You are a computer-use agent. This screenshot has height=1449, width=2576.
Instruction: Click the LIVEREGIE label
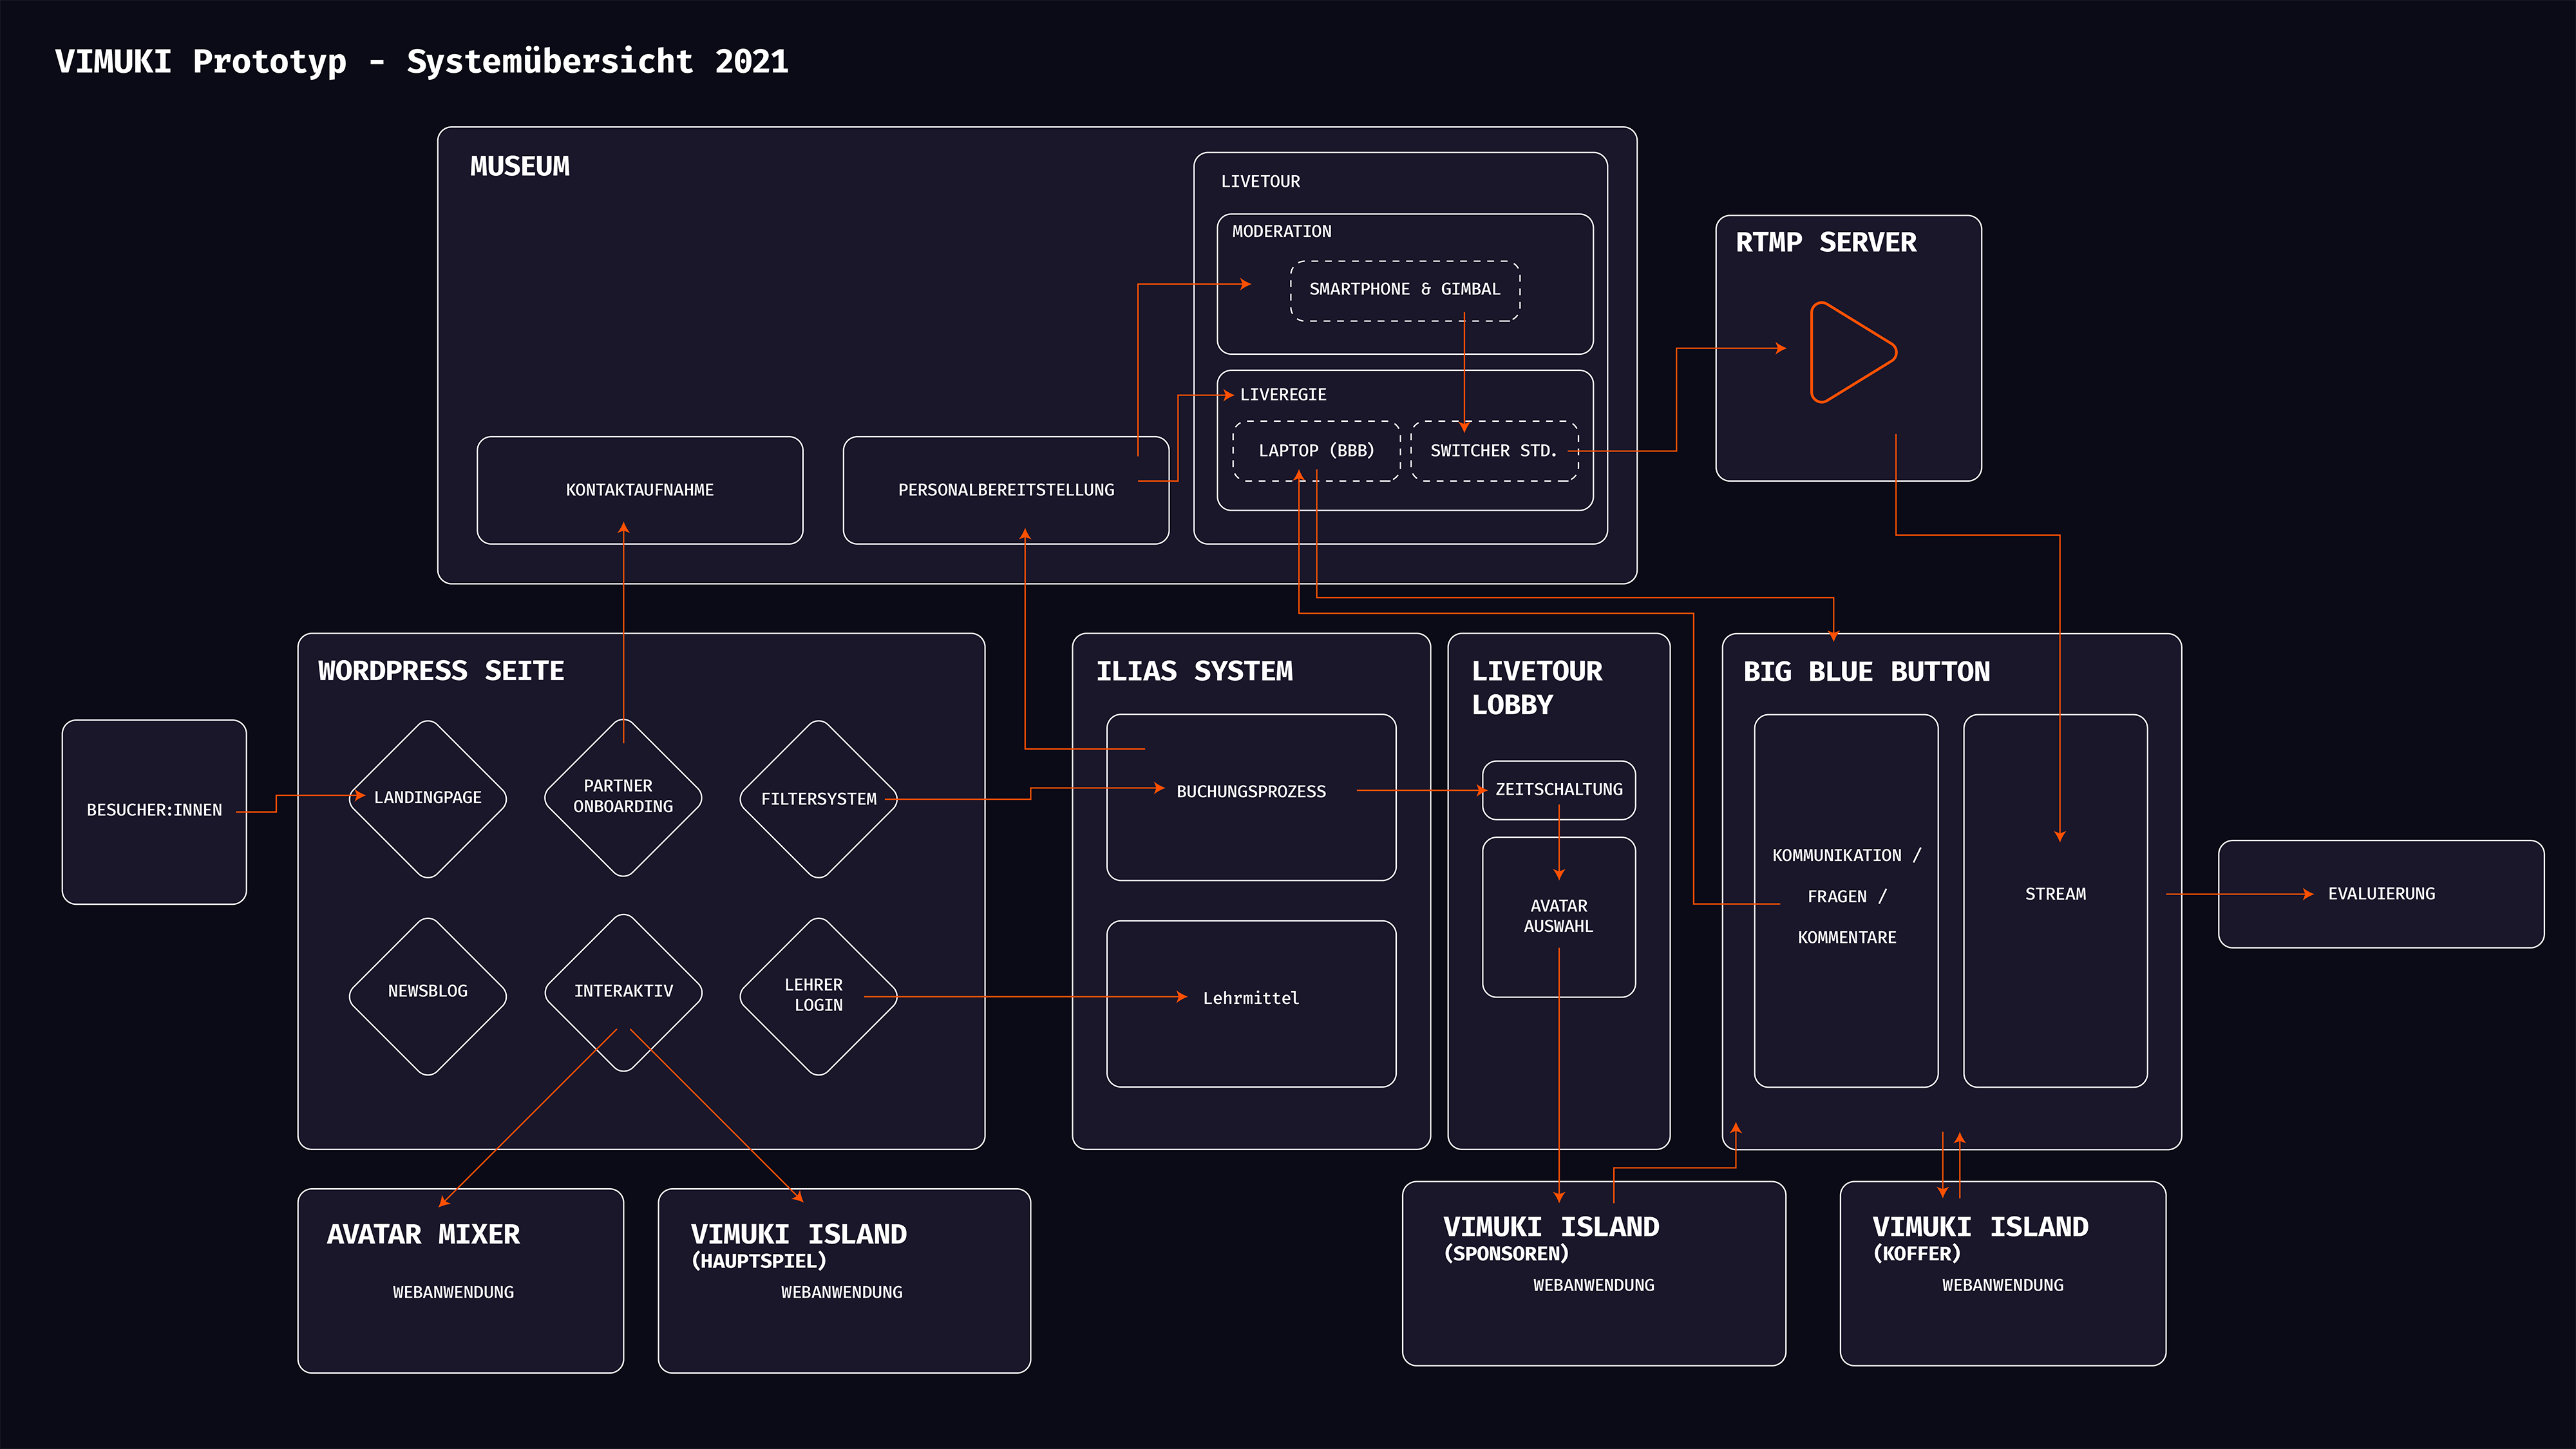(x=1283, y=395)
